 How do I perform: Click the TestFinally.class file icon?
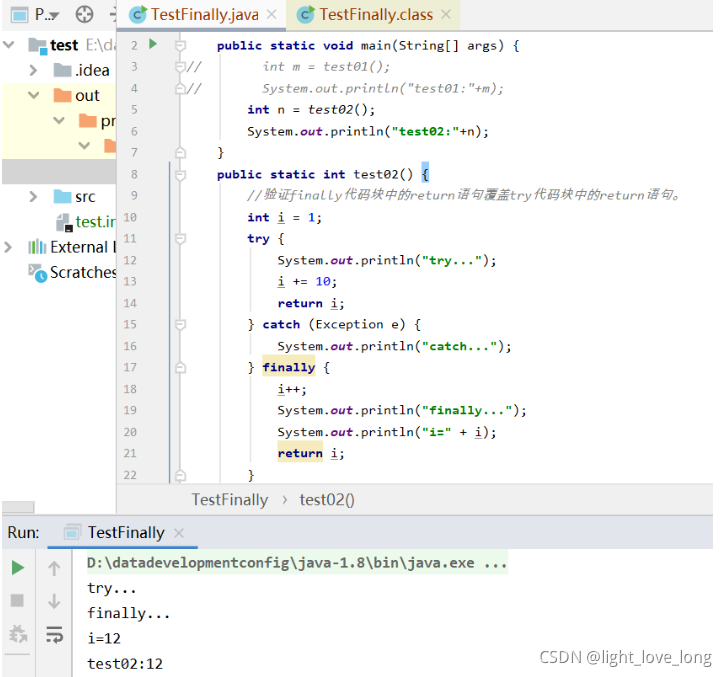click(306, 15)
